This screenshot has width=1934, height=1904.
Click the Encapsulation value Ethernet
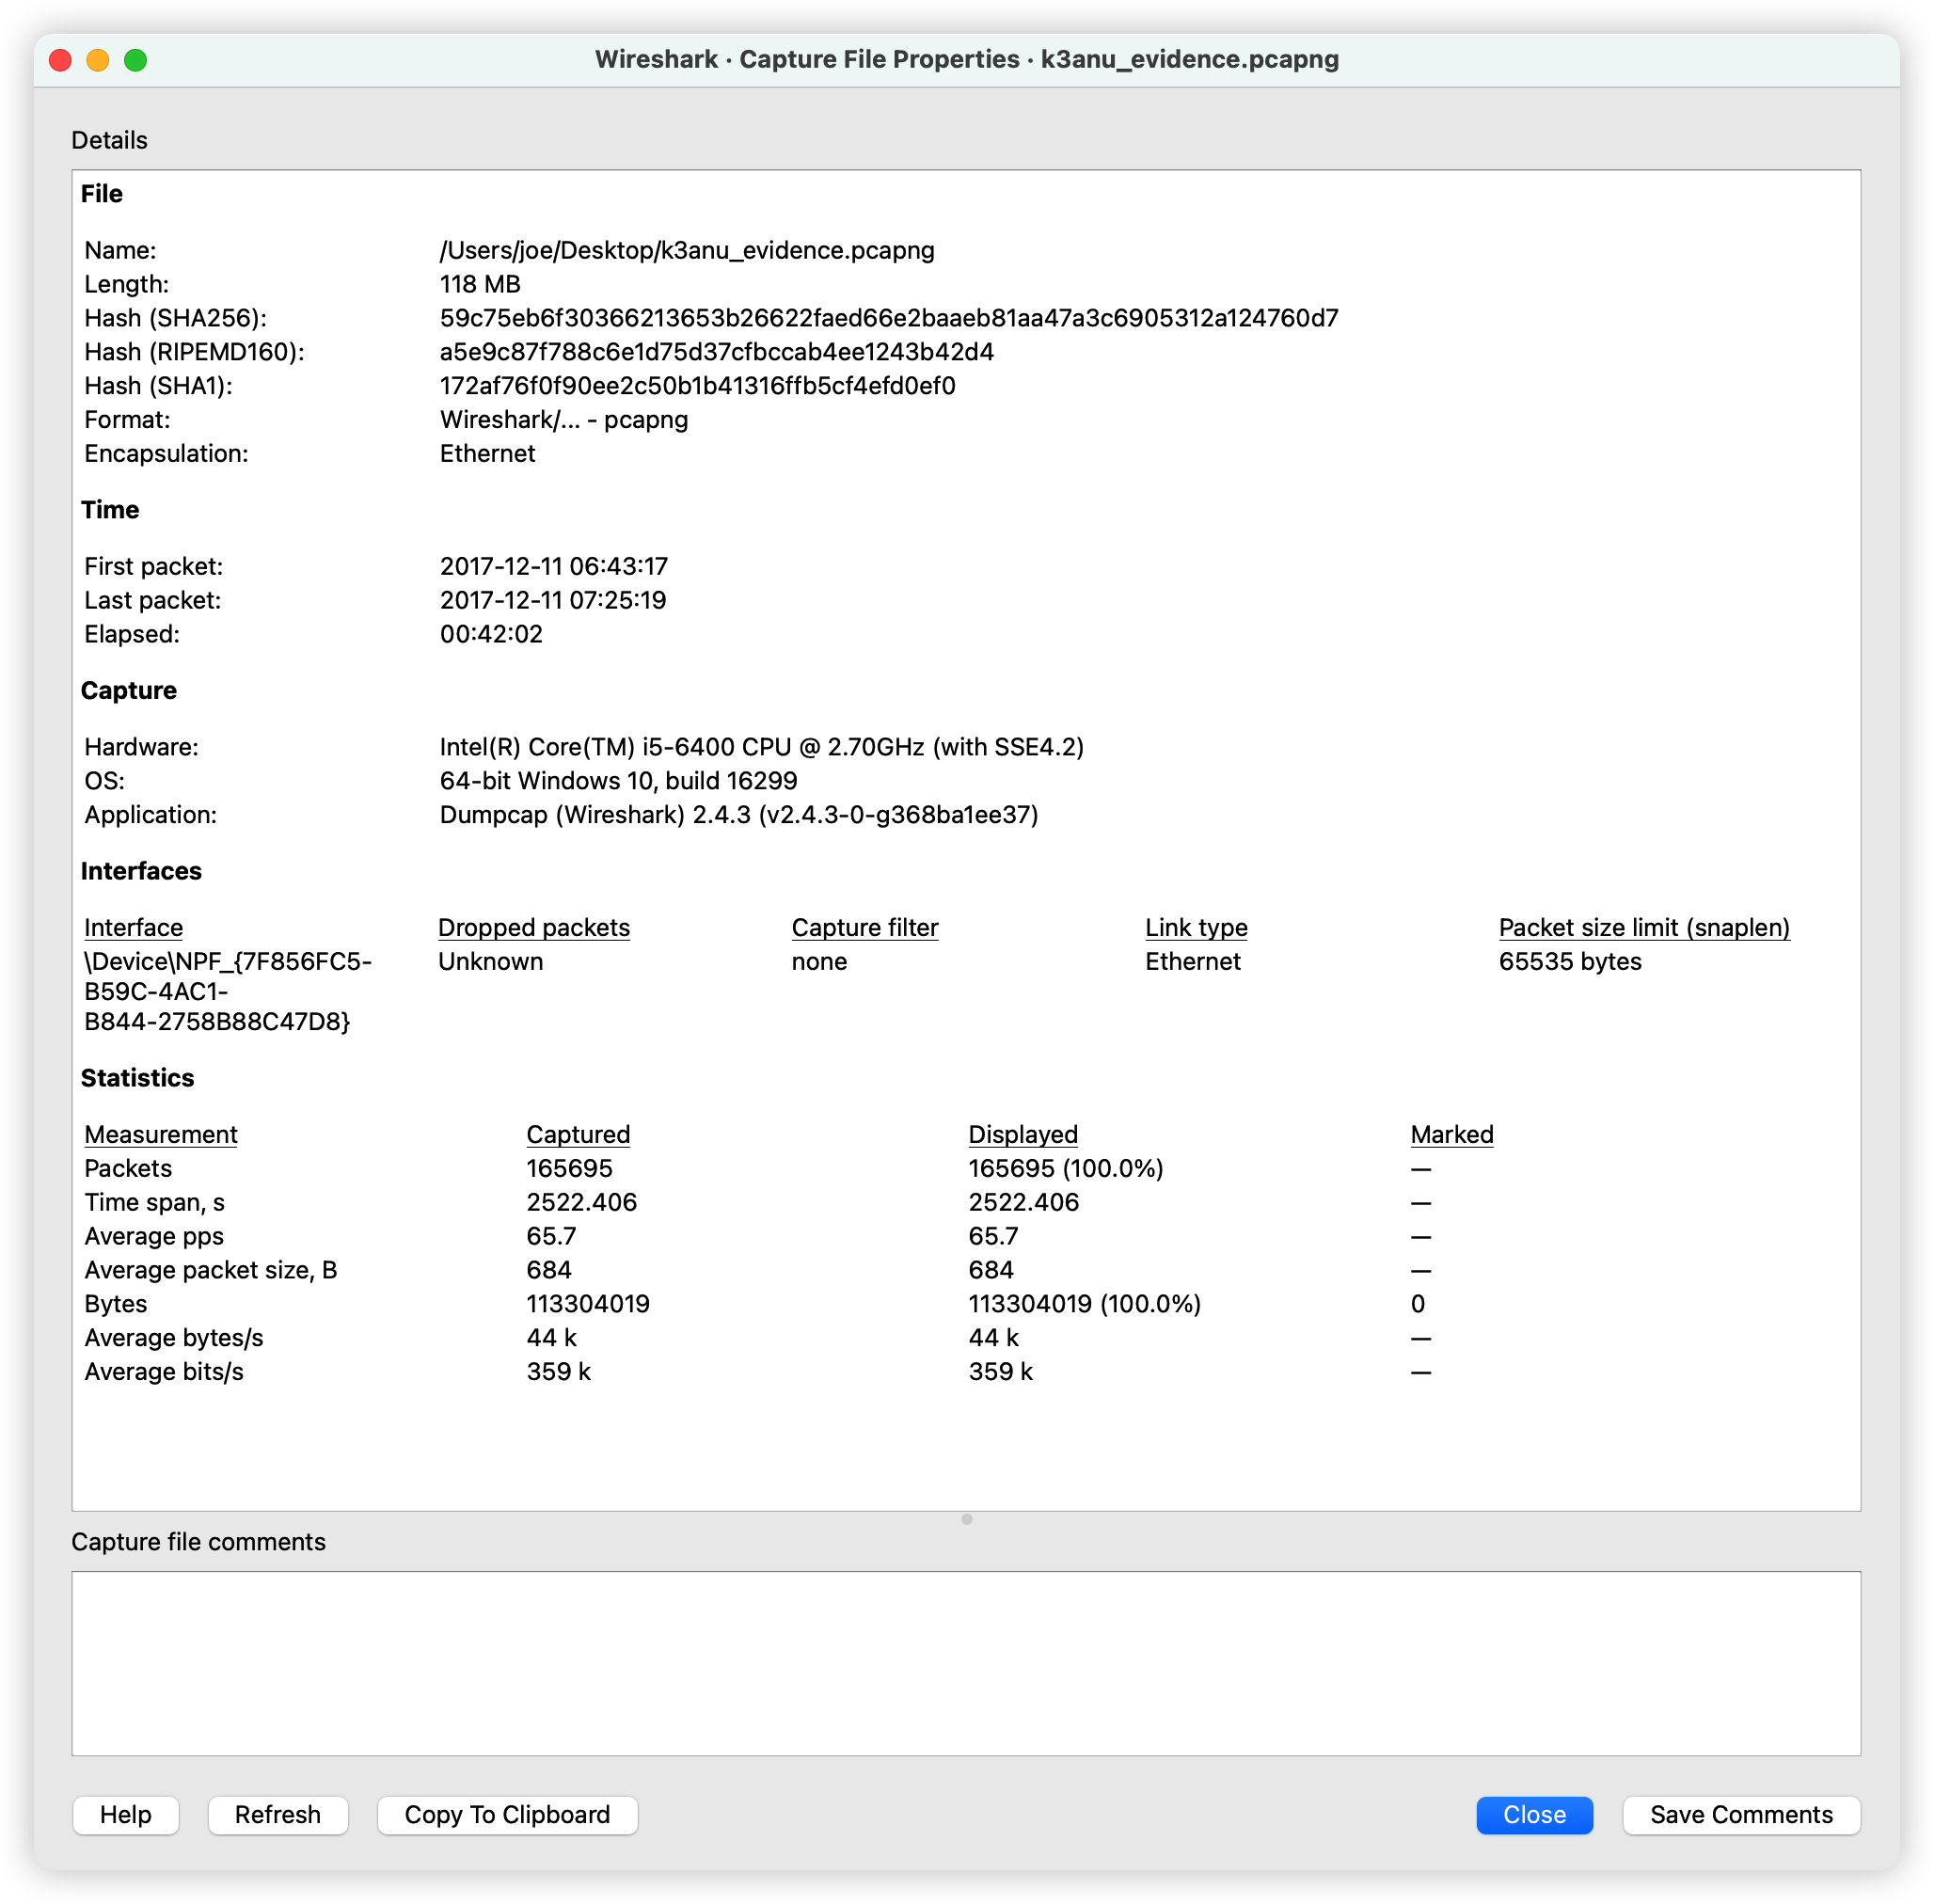click(487, 453)
